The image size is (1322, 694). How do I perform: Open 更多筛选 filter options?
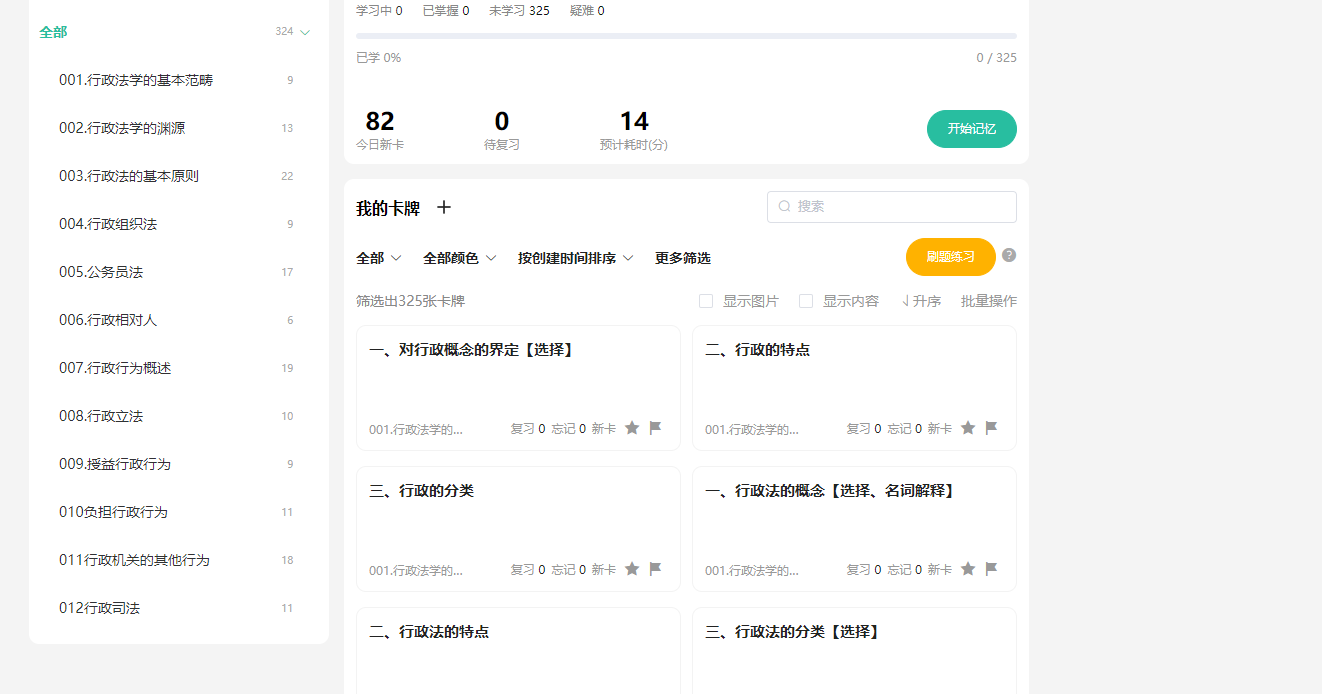(683, 258)
